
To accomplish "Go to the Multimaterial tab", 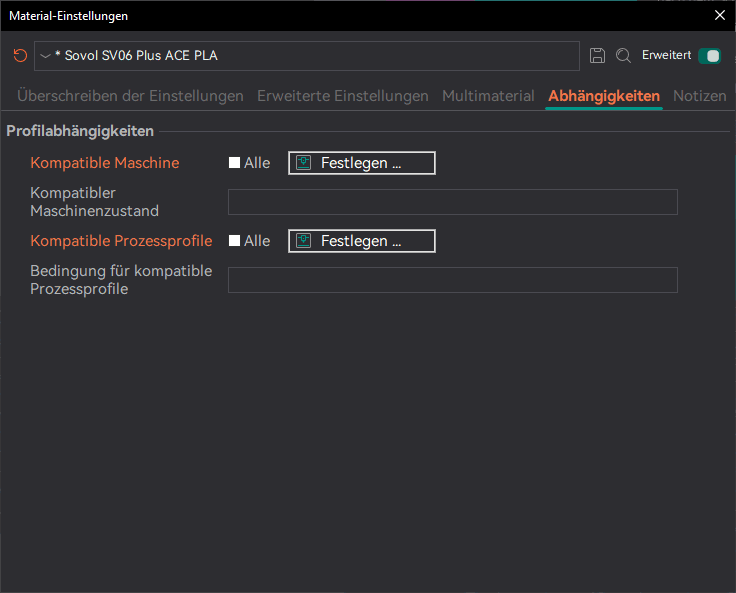I will (x=488, y=96).
